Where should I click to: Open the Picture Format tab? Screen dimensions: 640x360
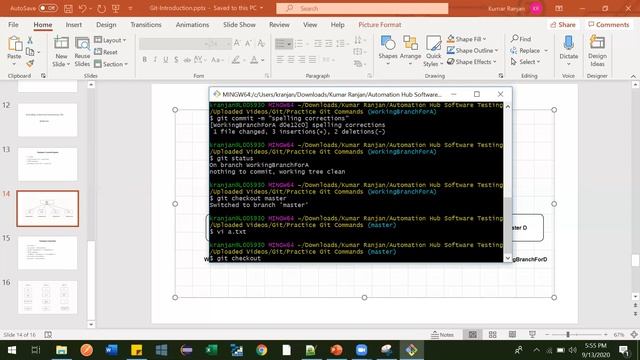[380, 24]
